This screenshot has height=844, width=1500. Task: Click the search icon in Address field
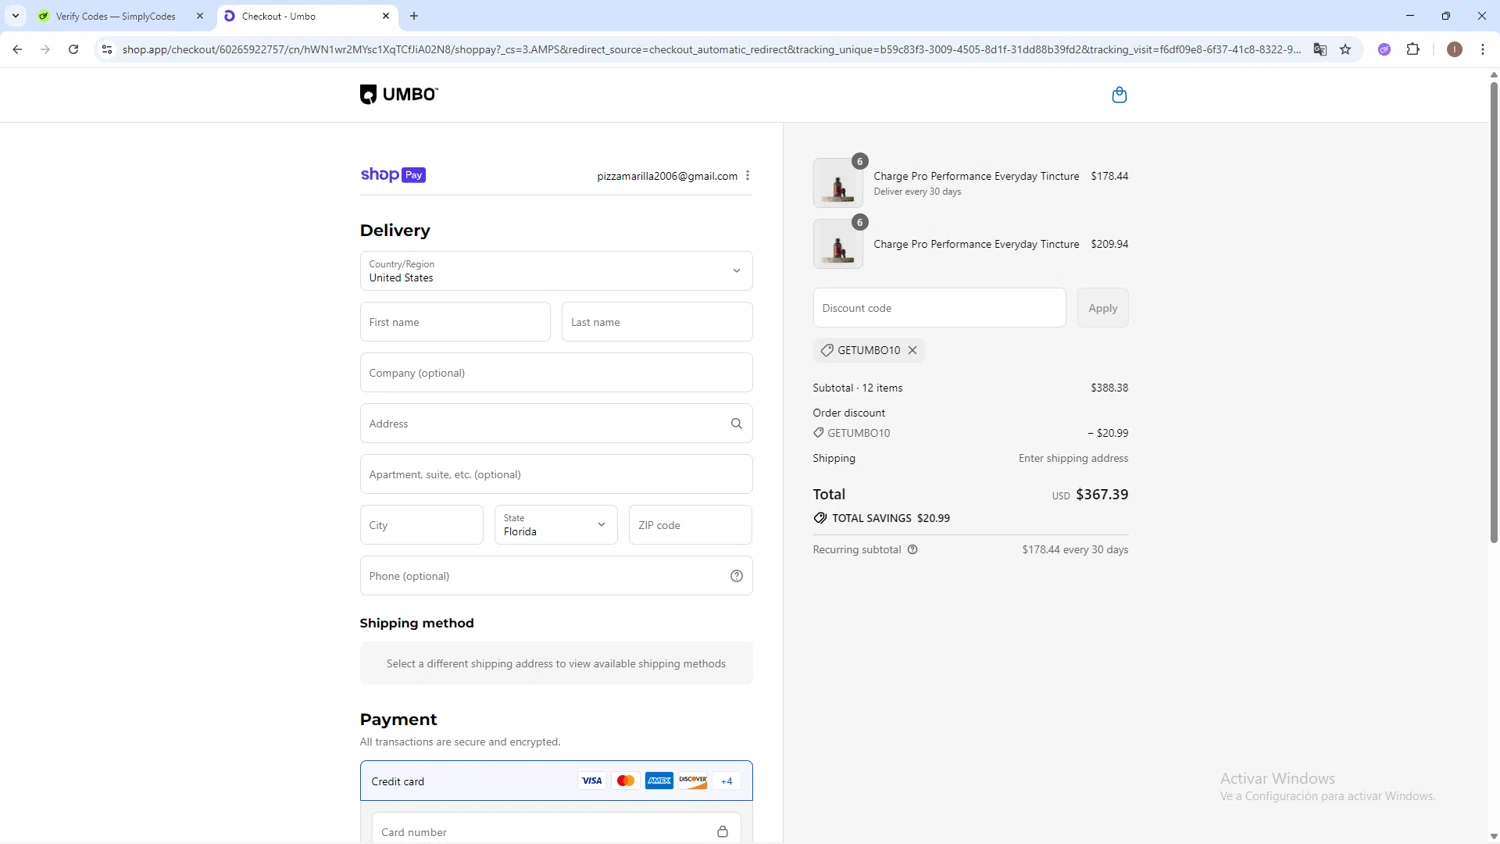pyautogui.click(x=736, y=424)
